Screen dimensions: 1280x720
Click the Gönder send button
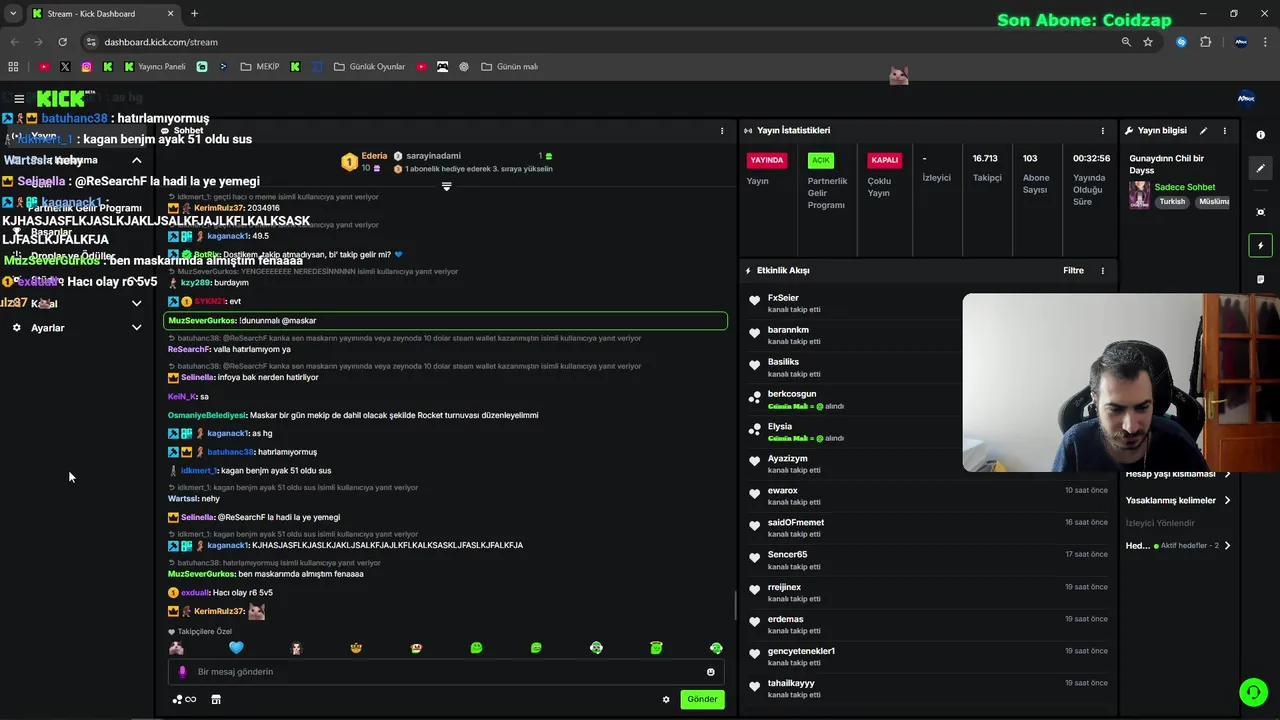tap(702, 700)
